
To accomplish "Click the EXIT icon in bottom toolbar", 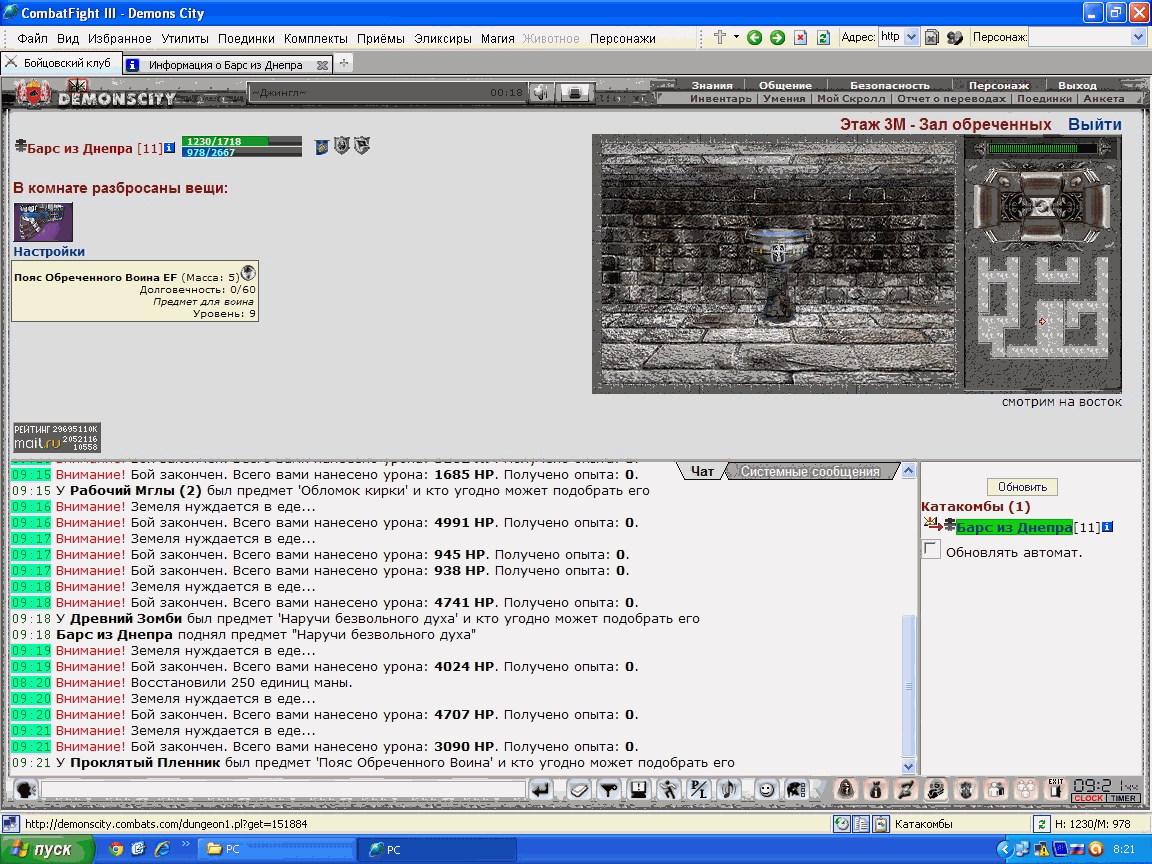I will (x=1056, y=789).
